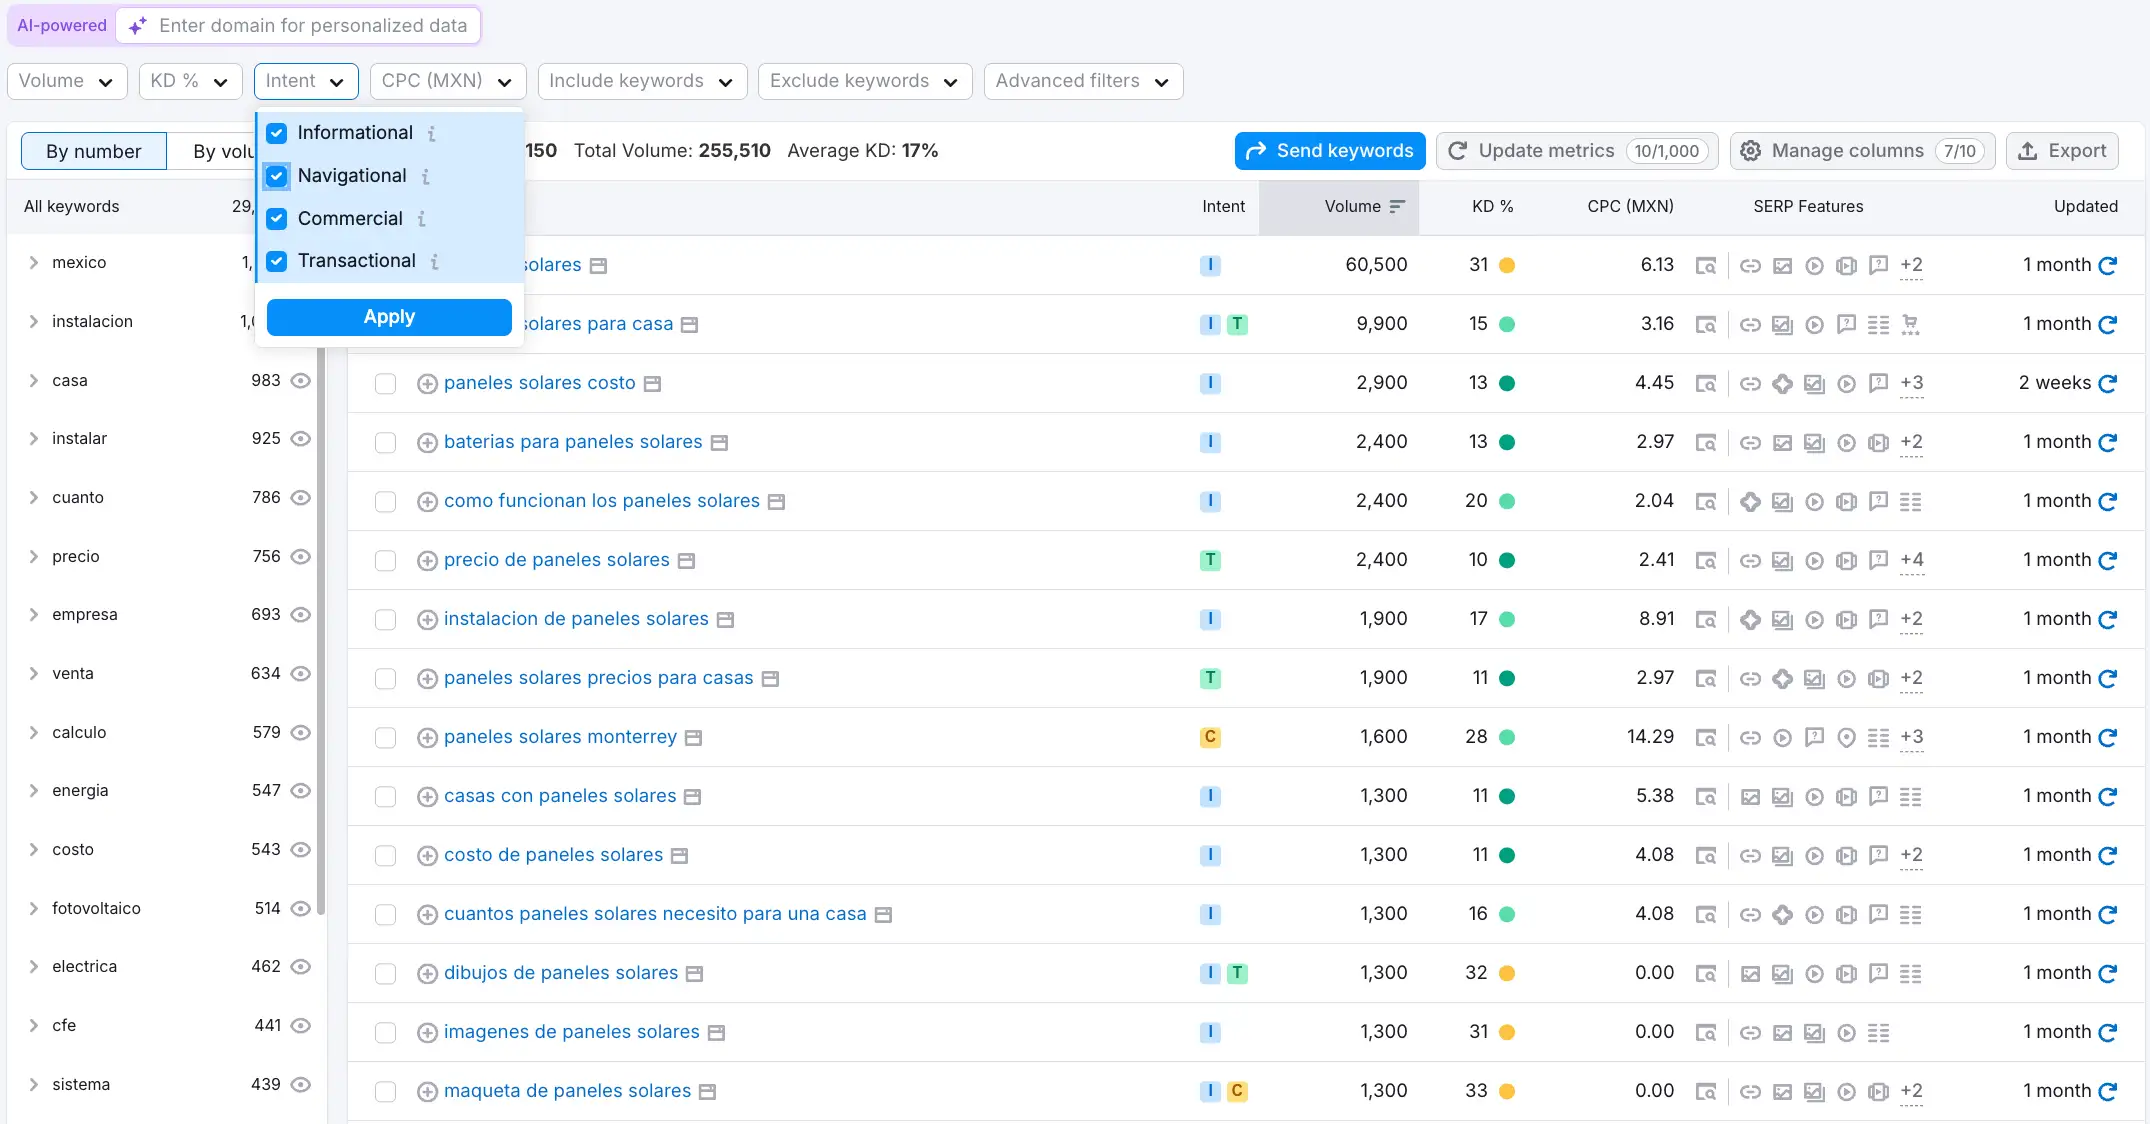Image resolution: width=2150 pixels, height=1124 pixels.
Task: Click SERP snapshot icon beside casas con paneles solares
Action: click(692, 797)
